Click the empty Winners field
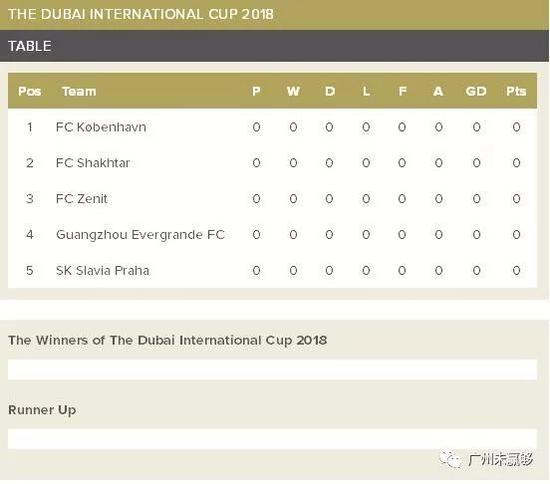Viewport: 550px width, 484px height. click(272, 369)
